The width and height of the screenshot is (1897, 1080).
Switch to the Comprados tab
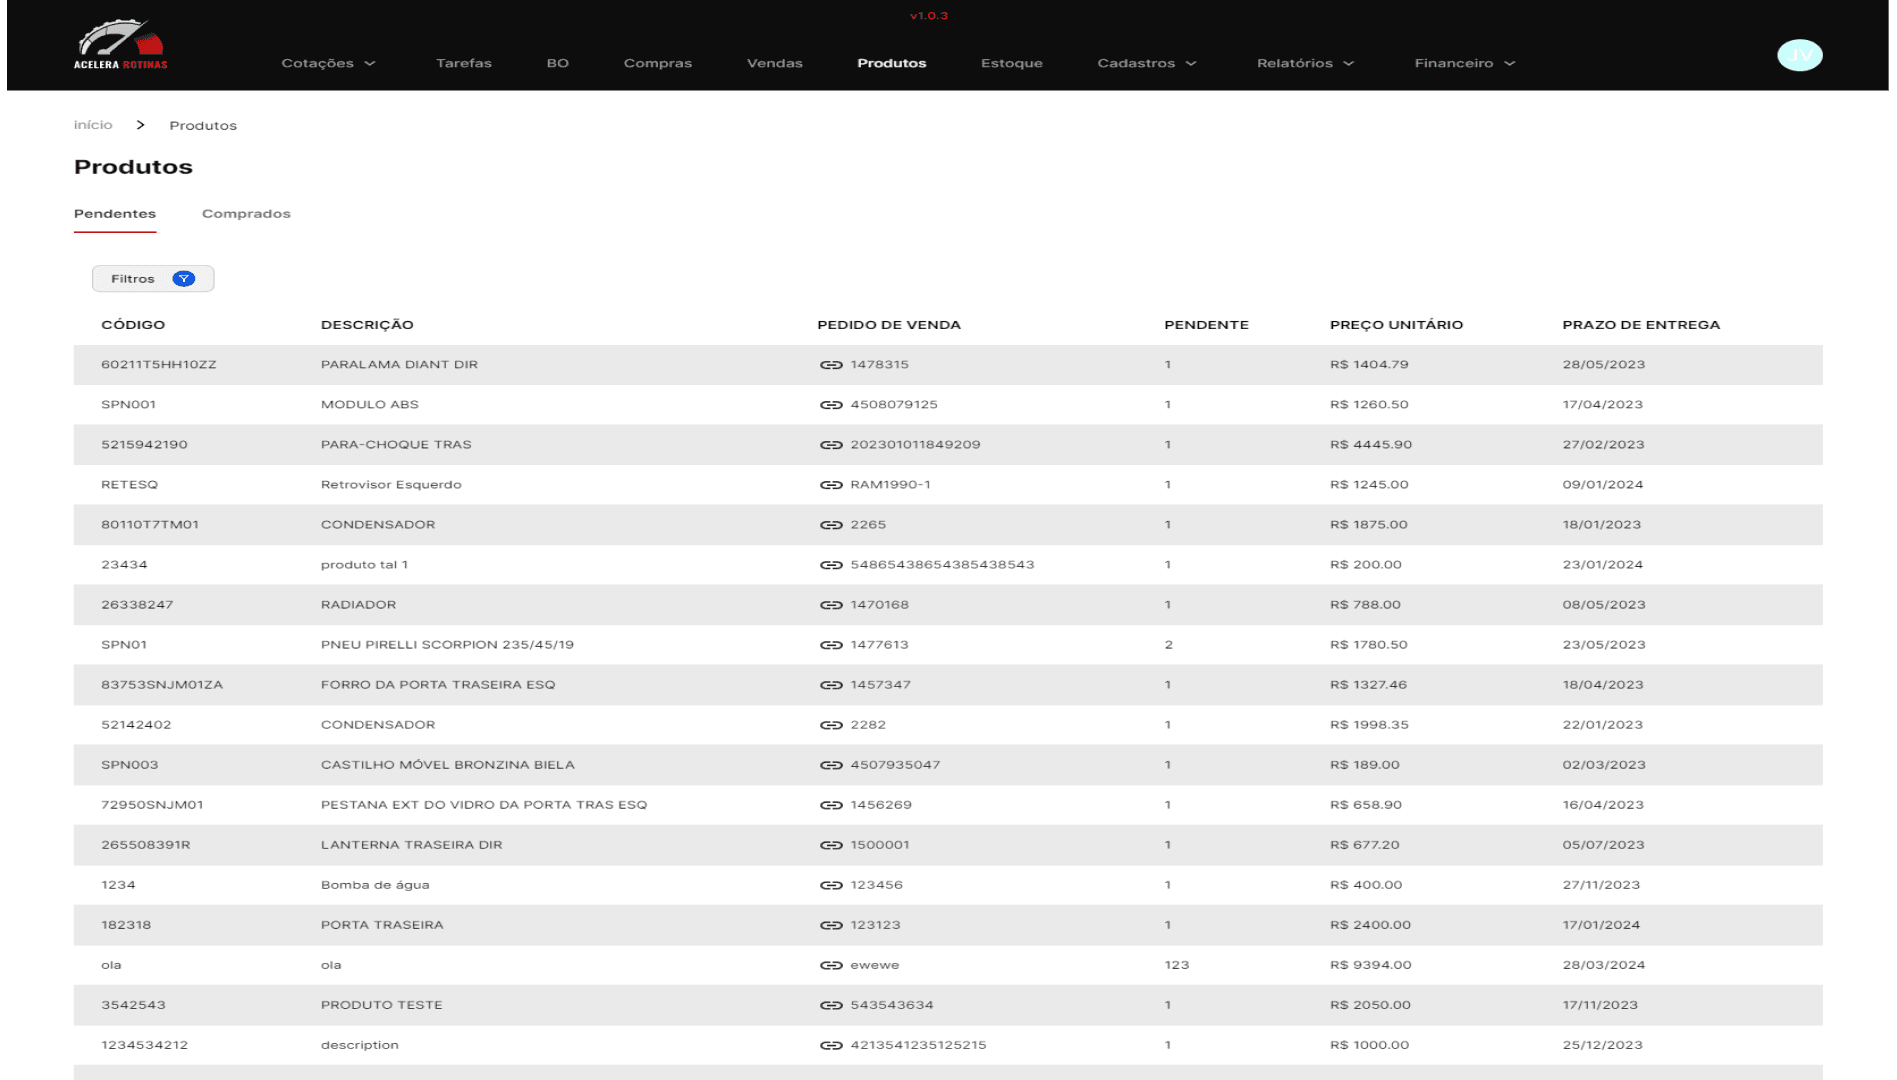point(246,214)
